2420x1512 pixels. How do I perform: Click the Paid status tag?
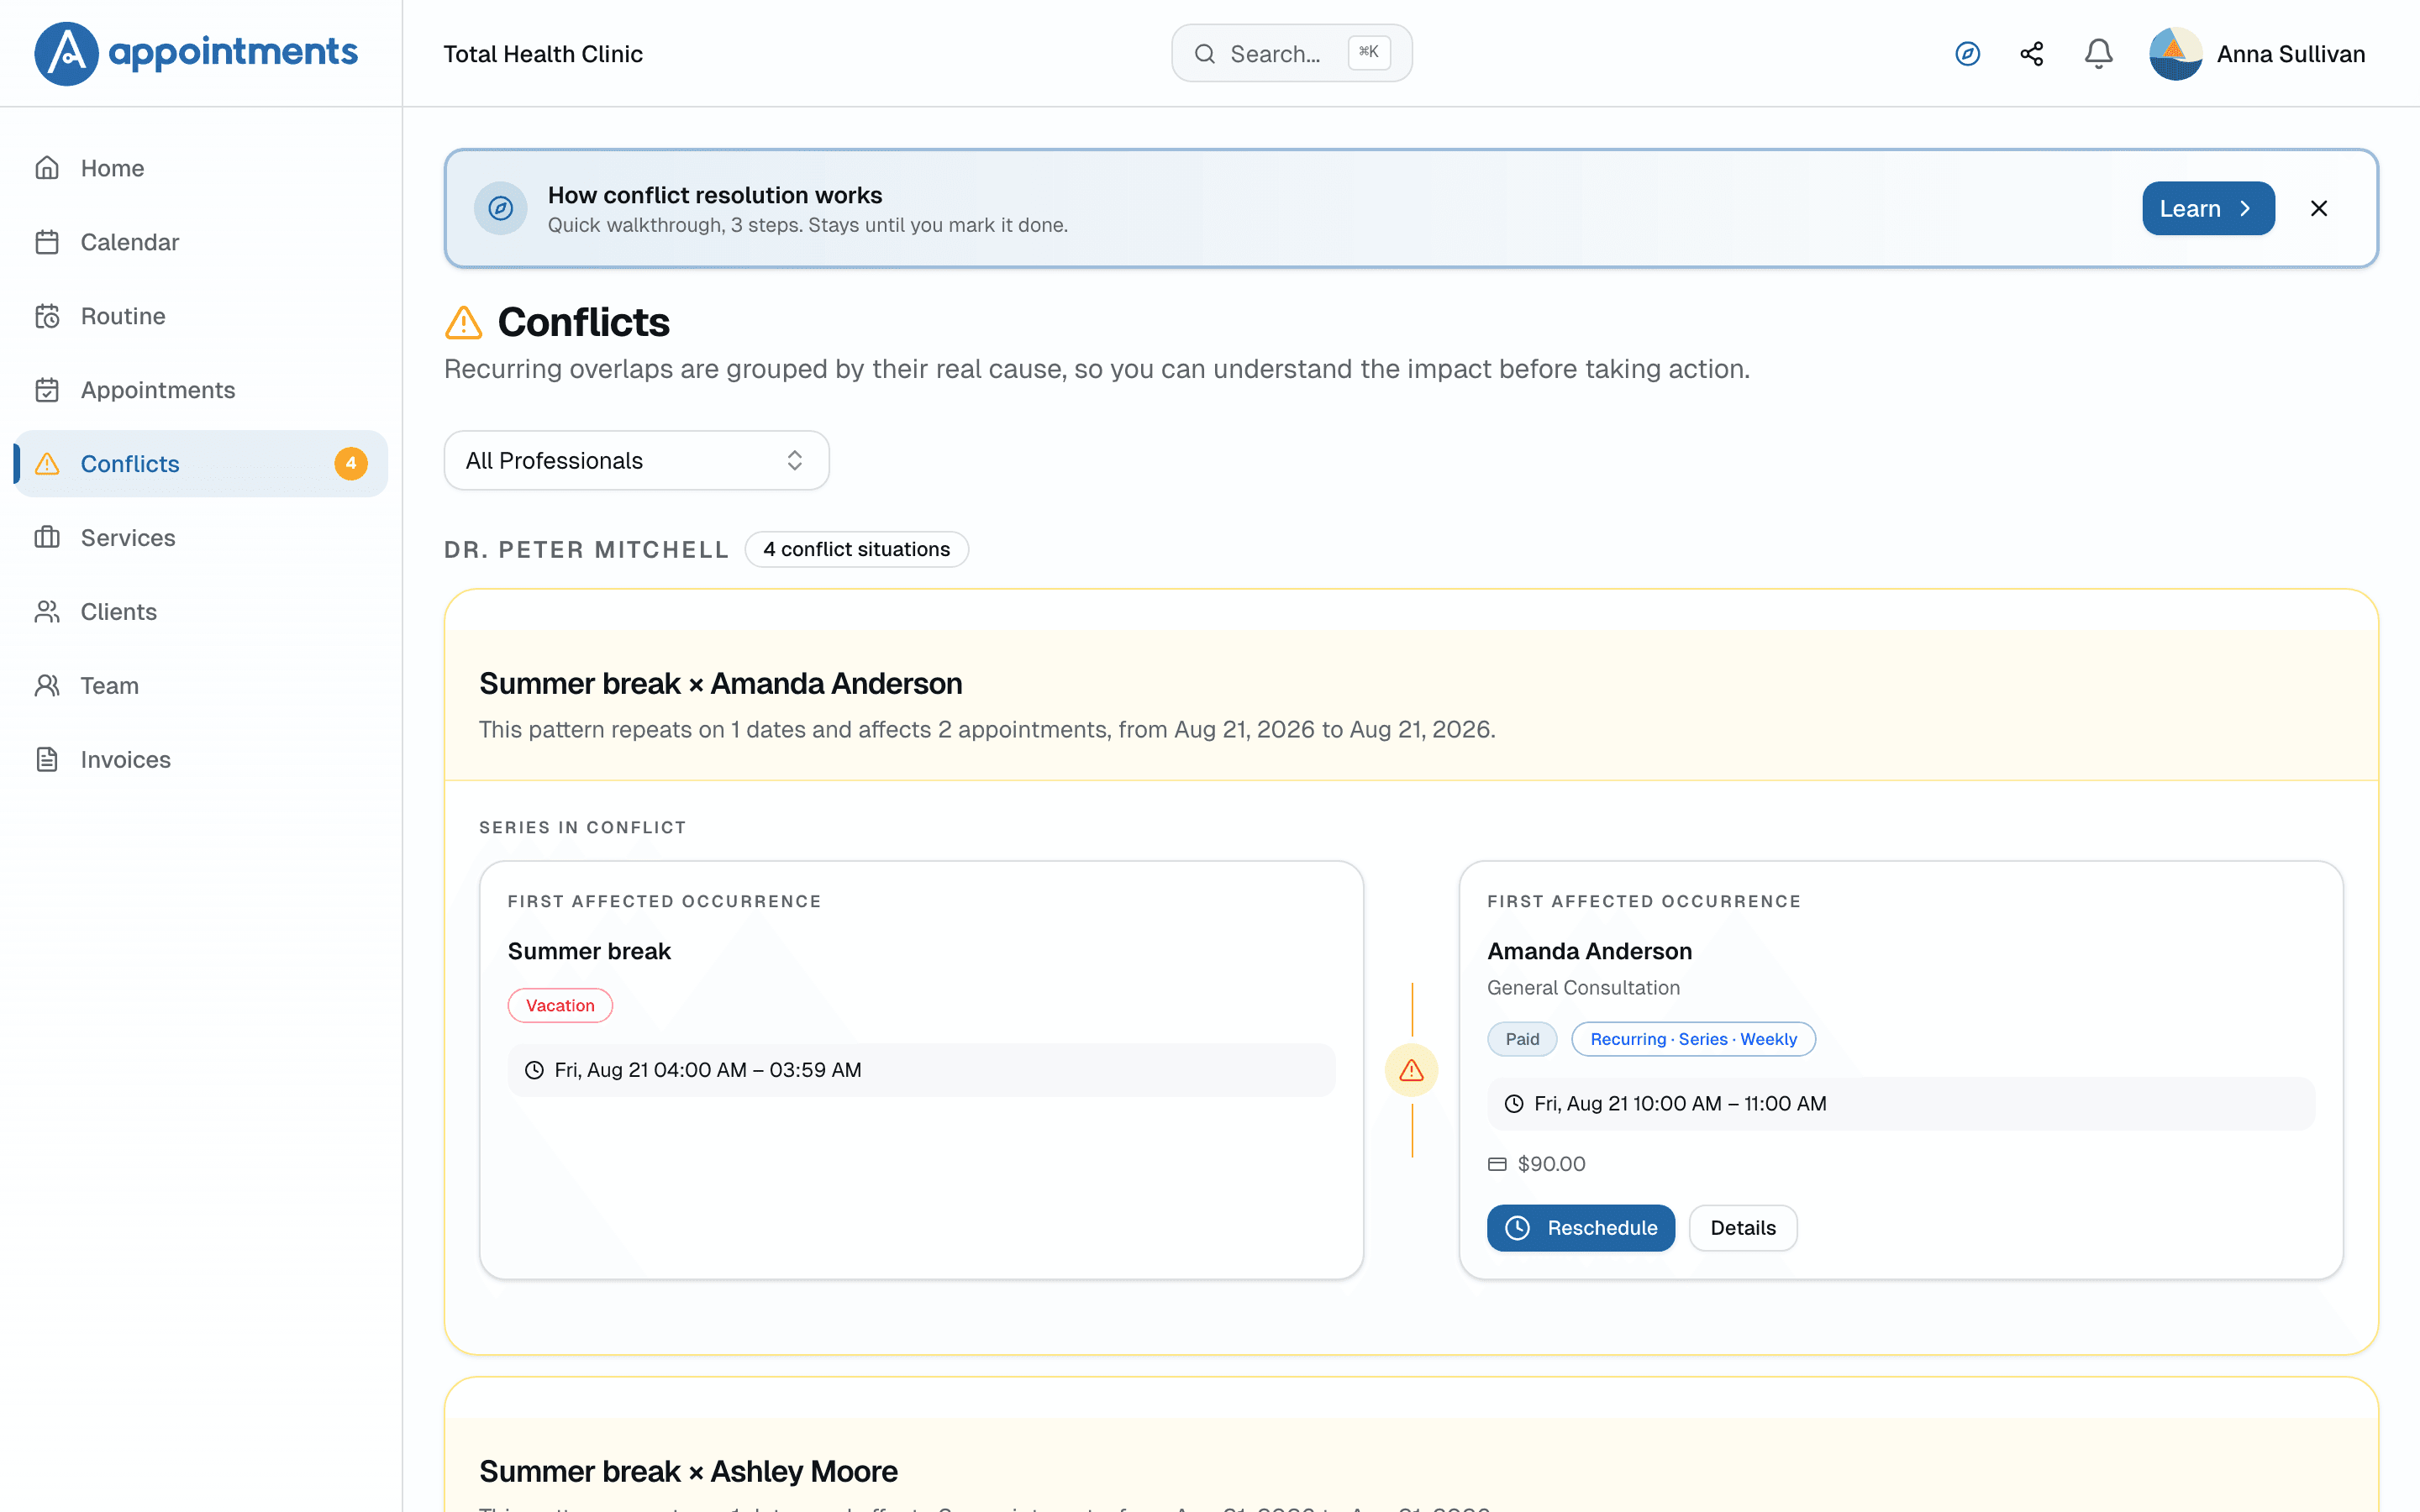coord(1522,1040)
